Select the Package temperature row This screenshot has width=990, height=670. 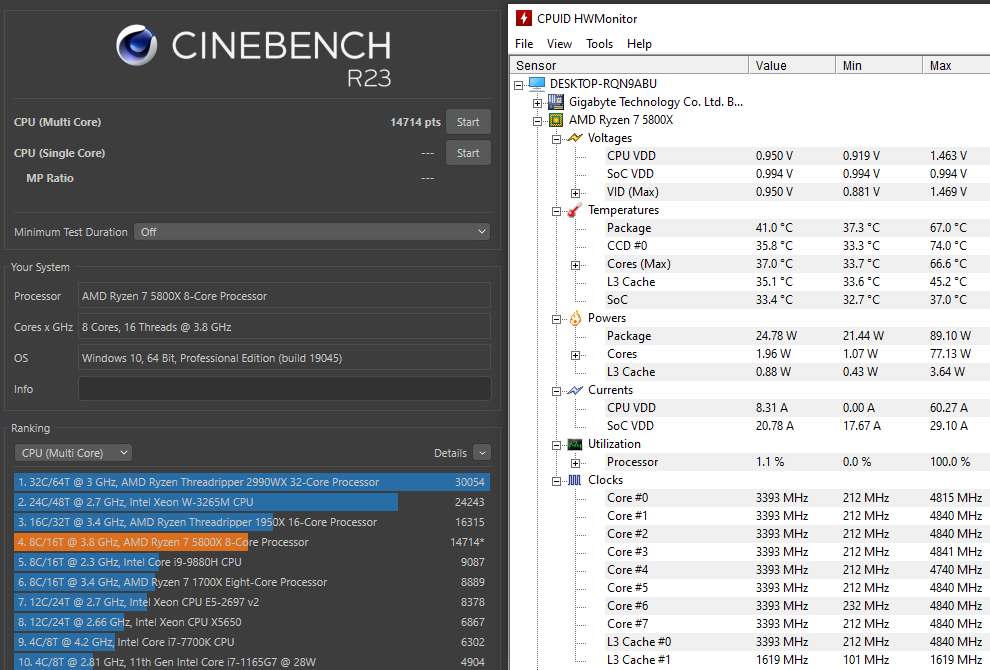coord(796,228)
